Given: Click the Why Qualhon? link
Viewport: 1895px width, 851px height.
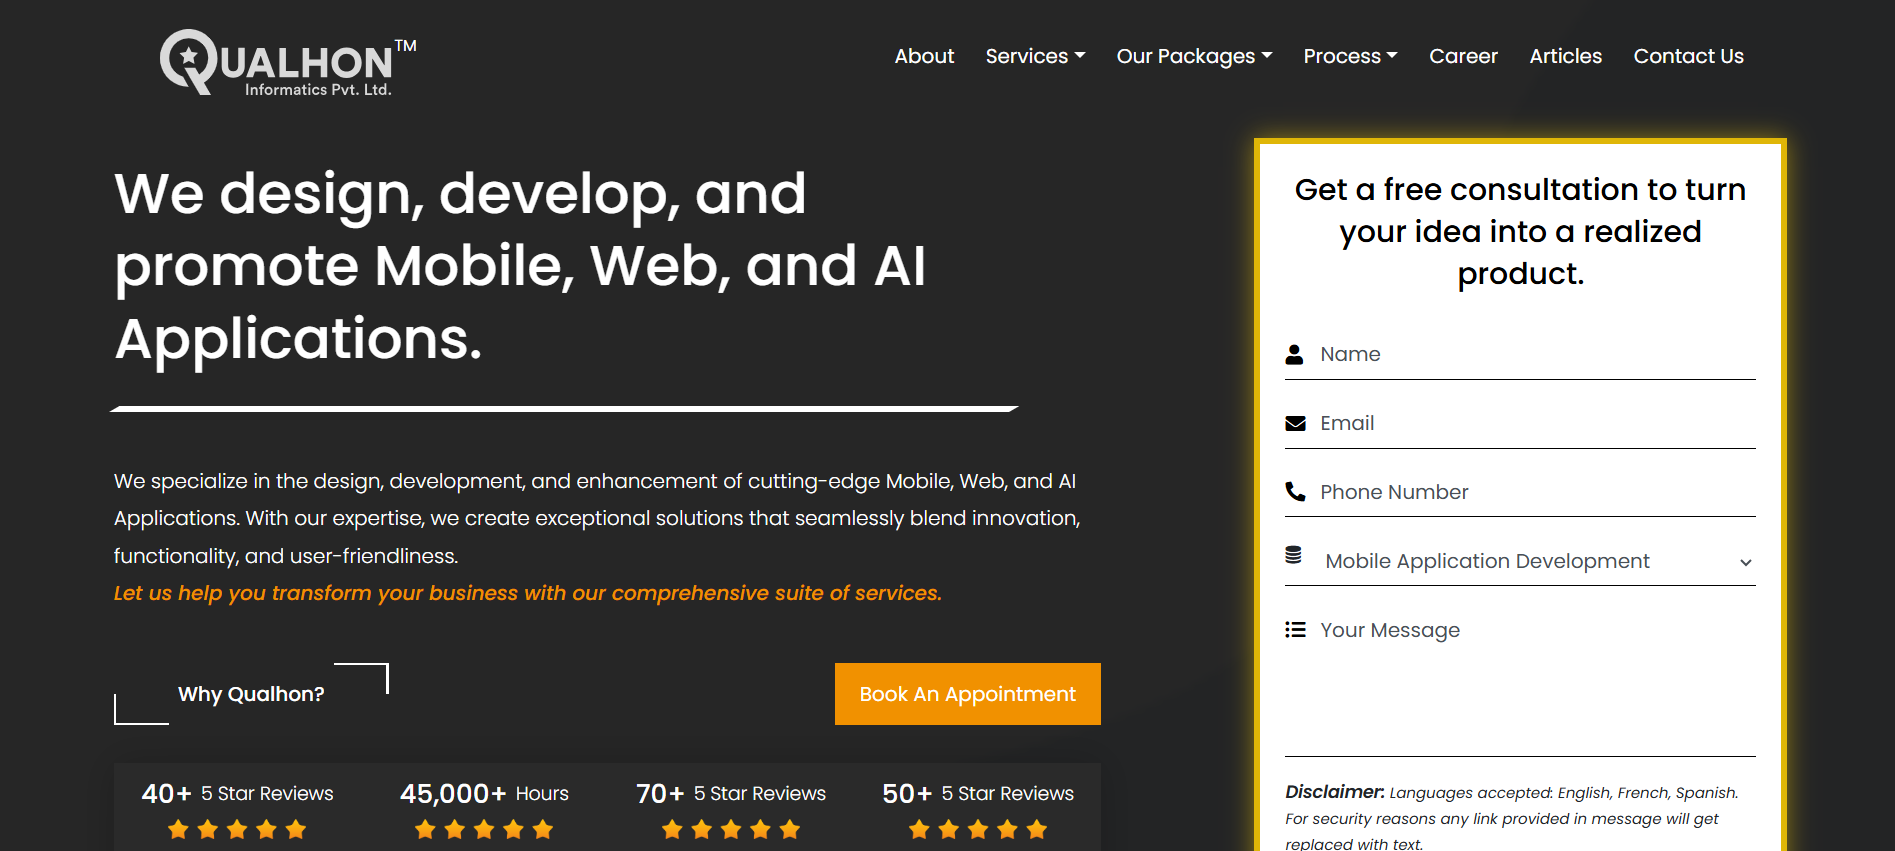Looking at the screenshot, I should (x=251, y=694).
